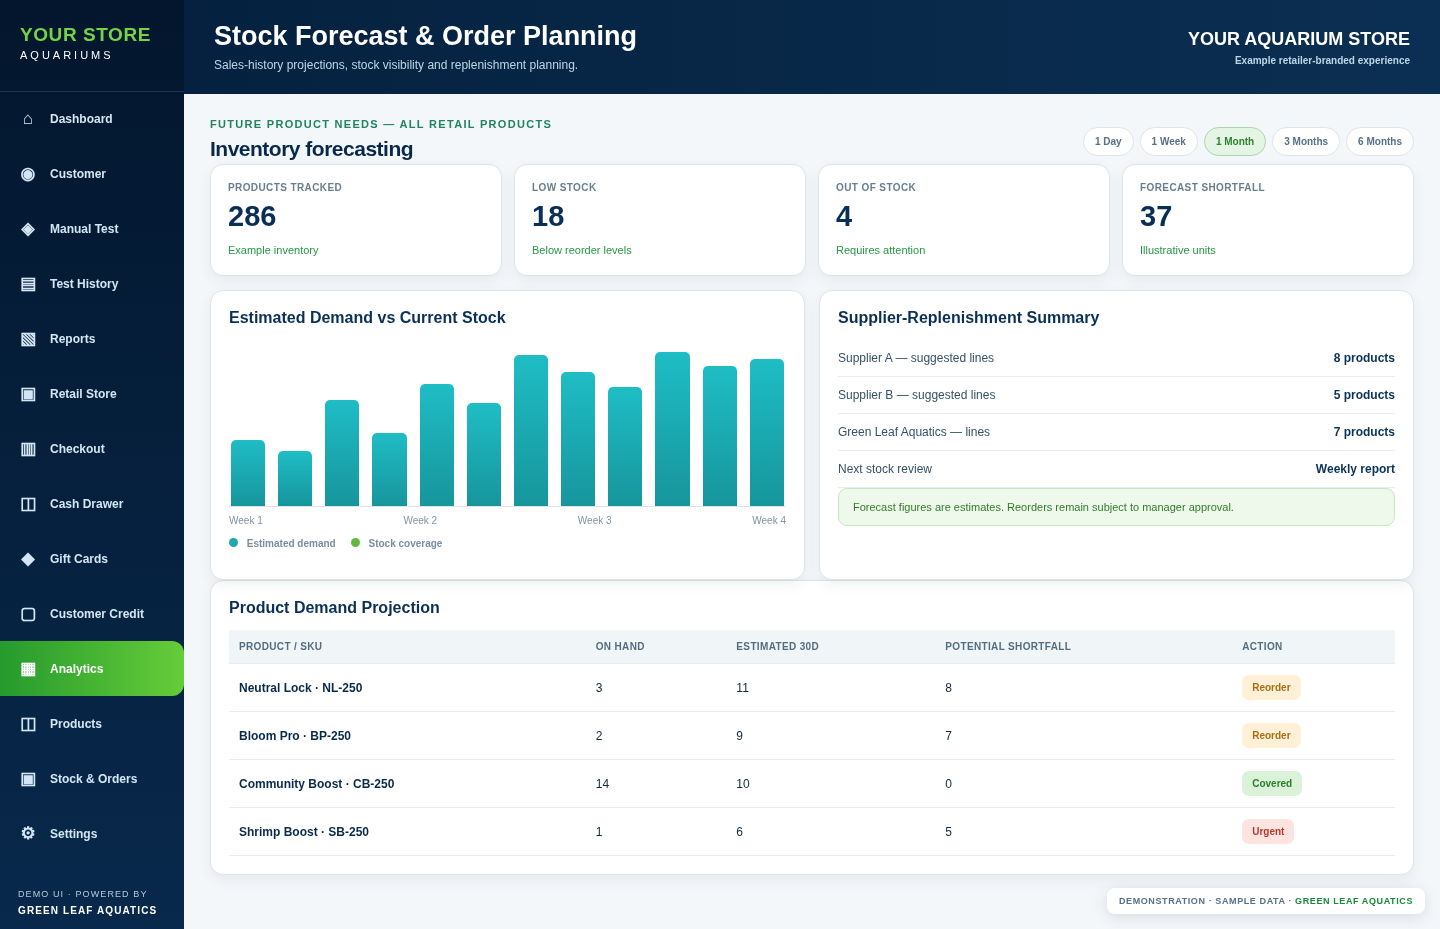Click the Settings gear icon
Screen dimensions: 1440x929
point(28,834)
